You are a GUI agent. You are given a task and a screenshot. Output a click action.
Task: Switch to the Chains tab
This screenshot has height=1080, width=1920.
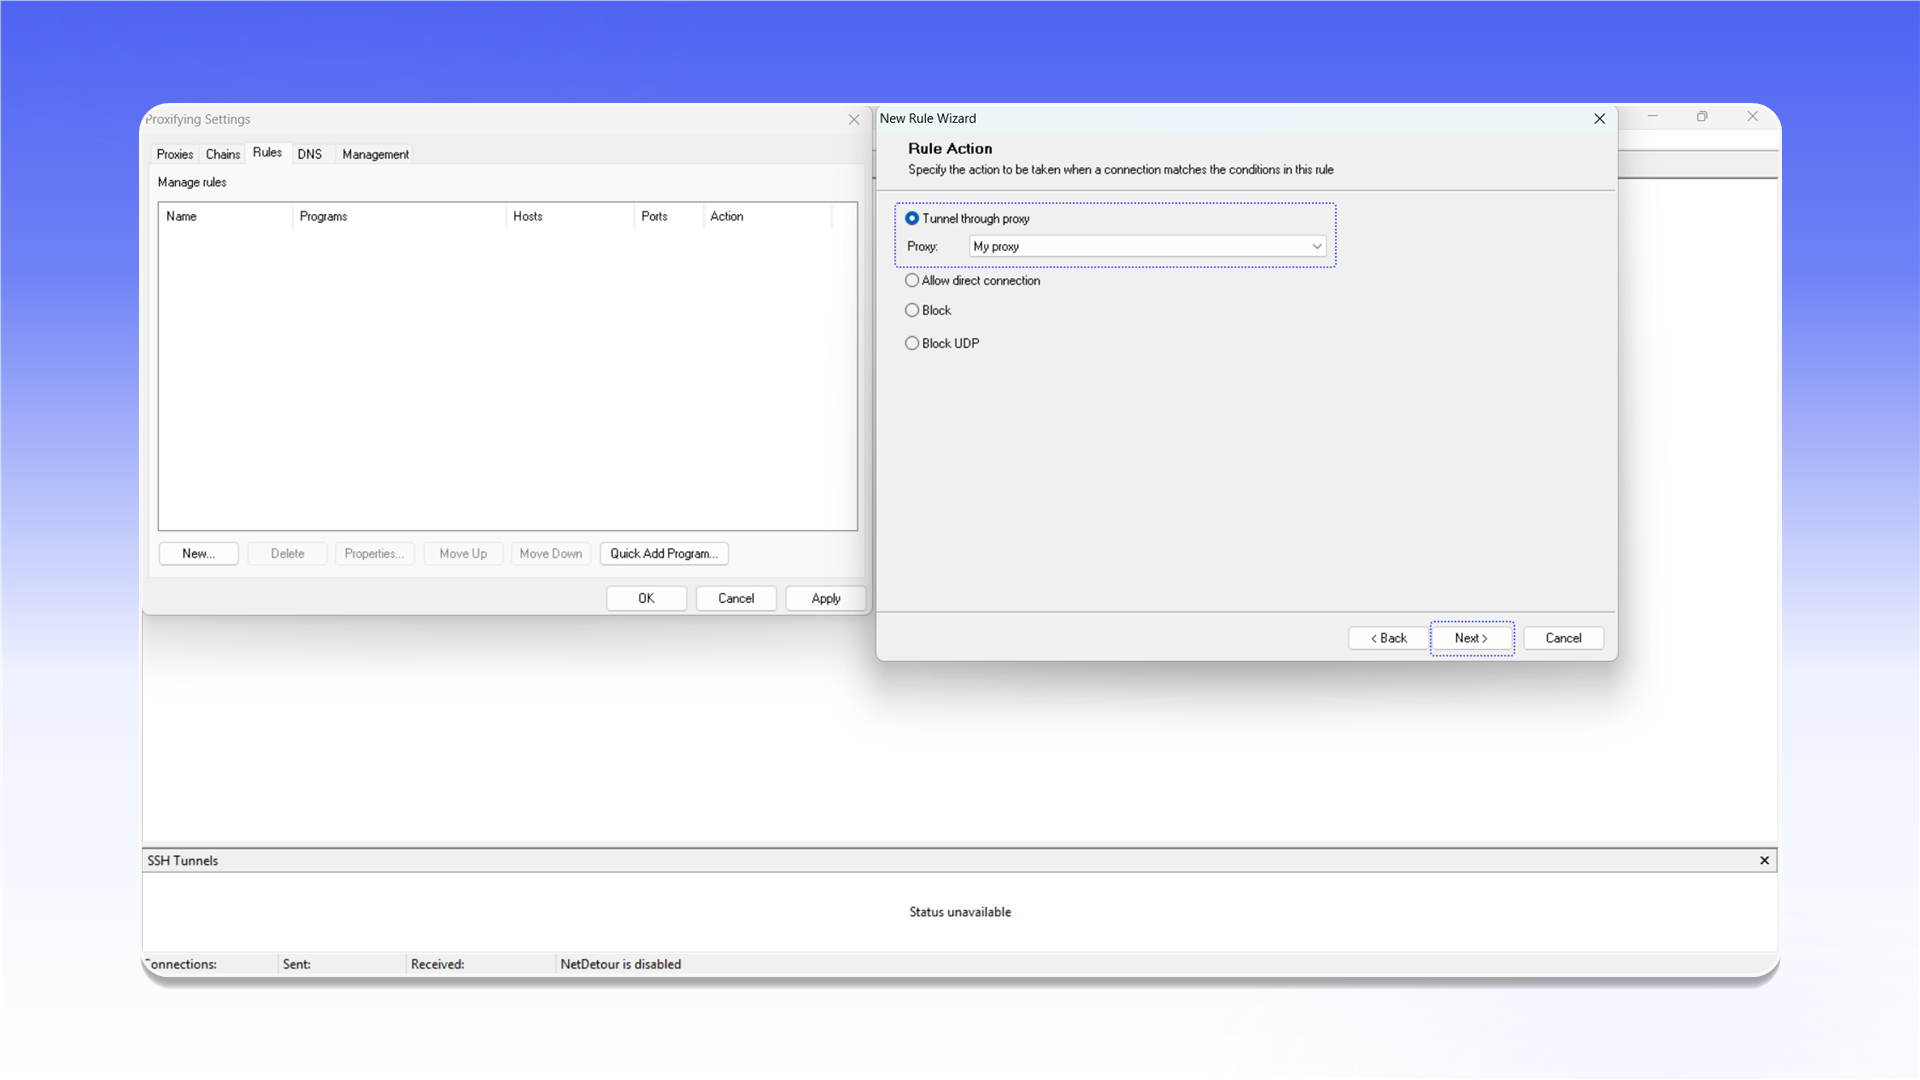[x=223, y=154]
